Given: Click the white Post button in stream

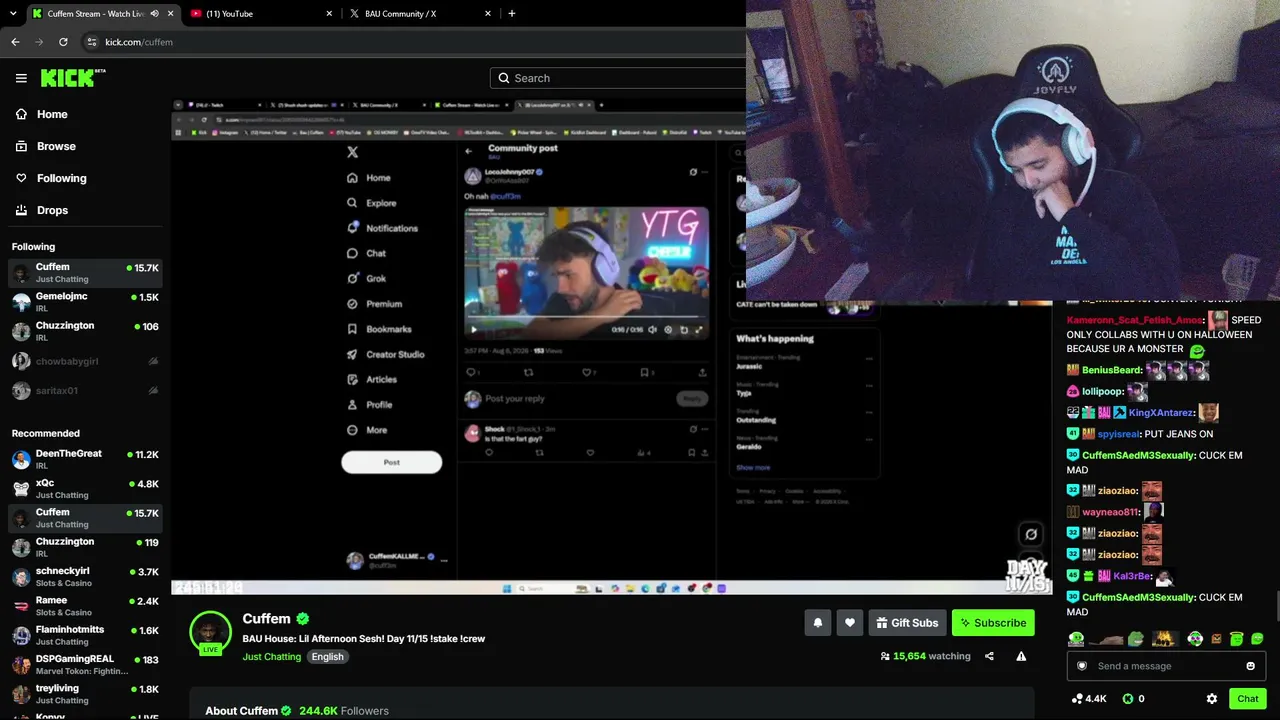Looking at the screenshot, I should tap(392, 462).
